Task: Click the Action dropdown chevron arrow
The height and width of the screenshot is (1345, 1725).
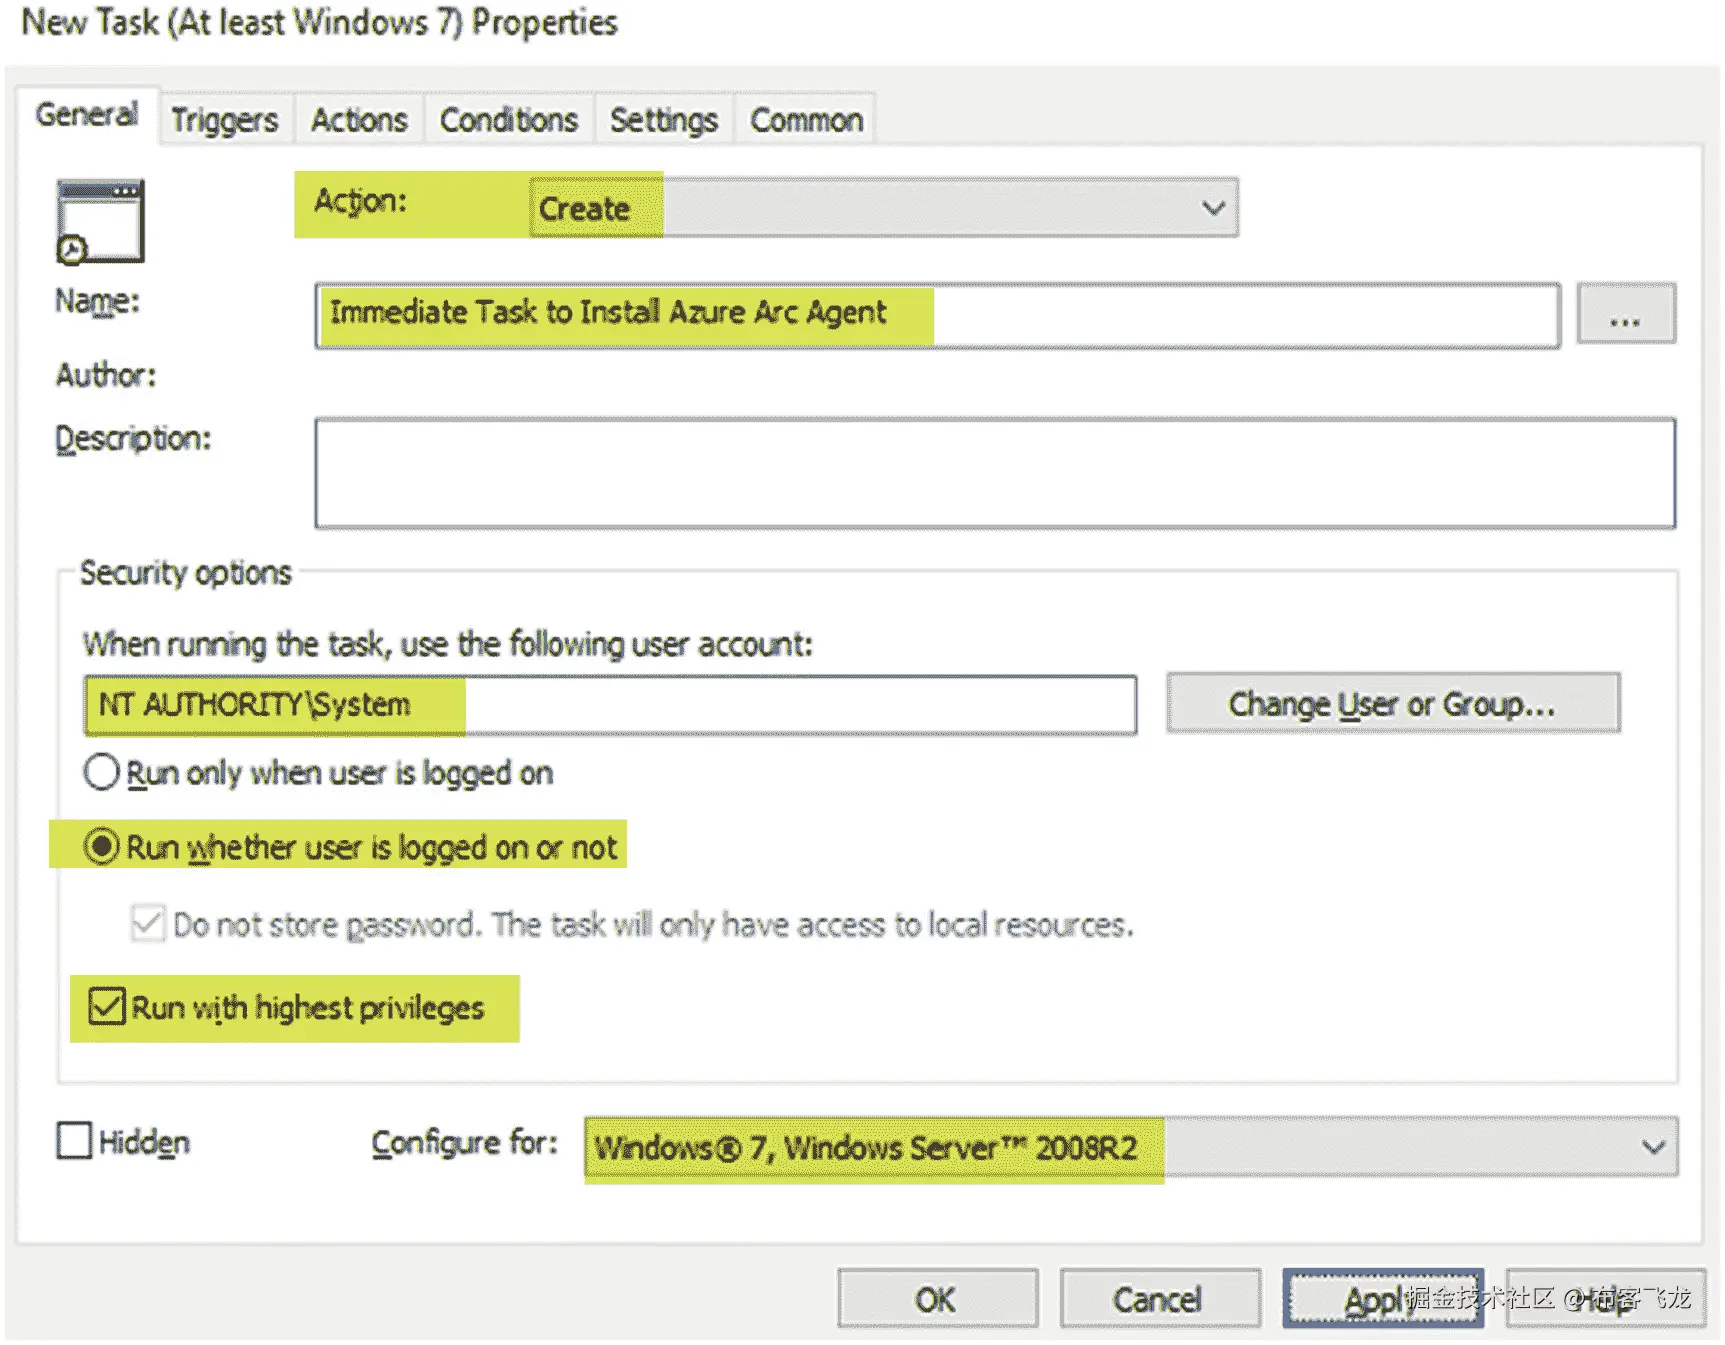Action: (x=1213, y=208)
